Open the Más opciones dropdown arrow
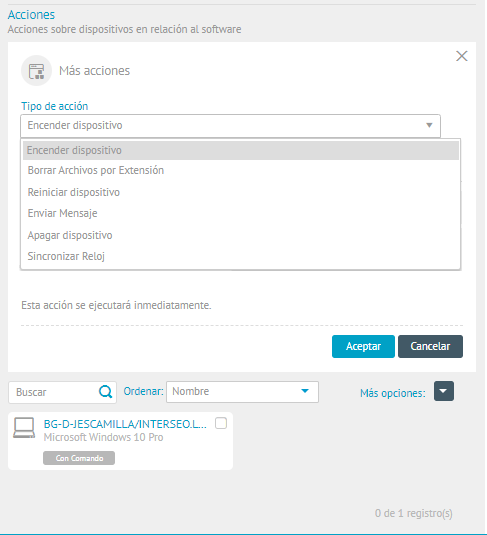 (x=444, y=391)
